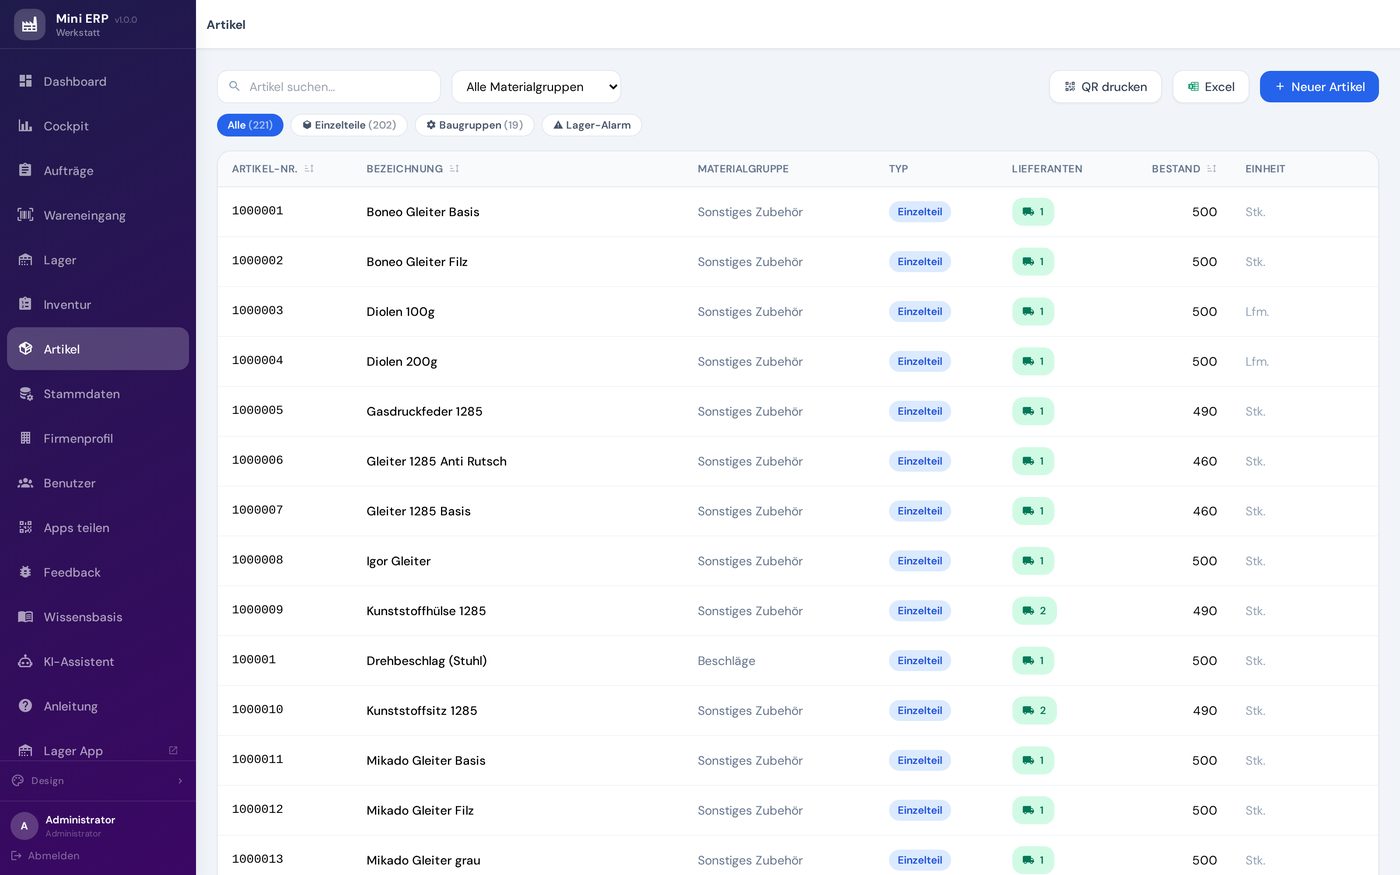Open the Lager warehouse icon

click(x=26, y=260)
